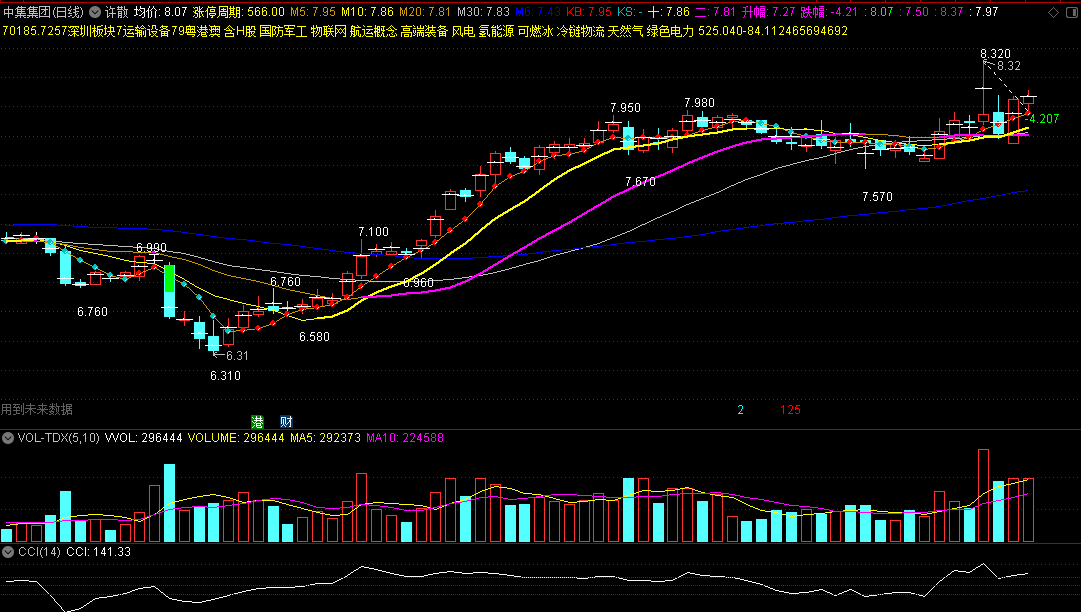Screen dimensions: 1081x612
Task: Click the M30: 7.83 moving average label
Action: 483,12
